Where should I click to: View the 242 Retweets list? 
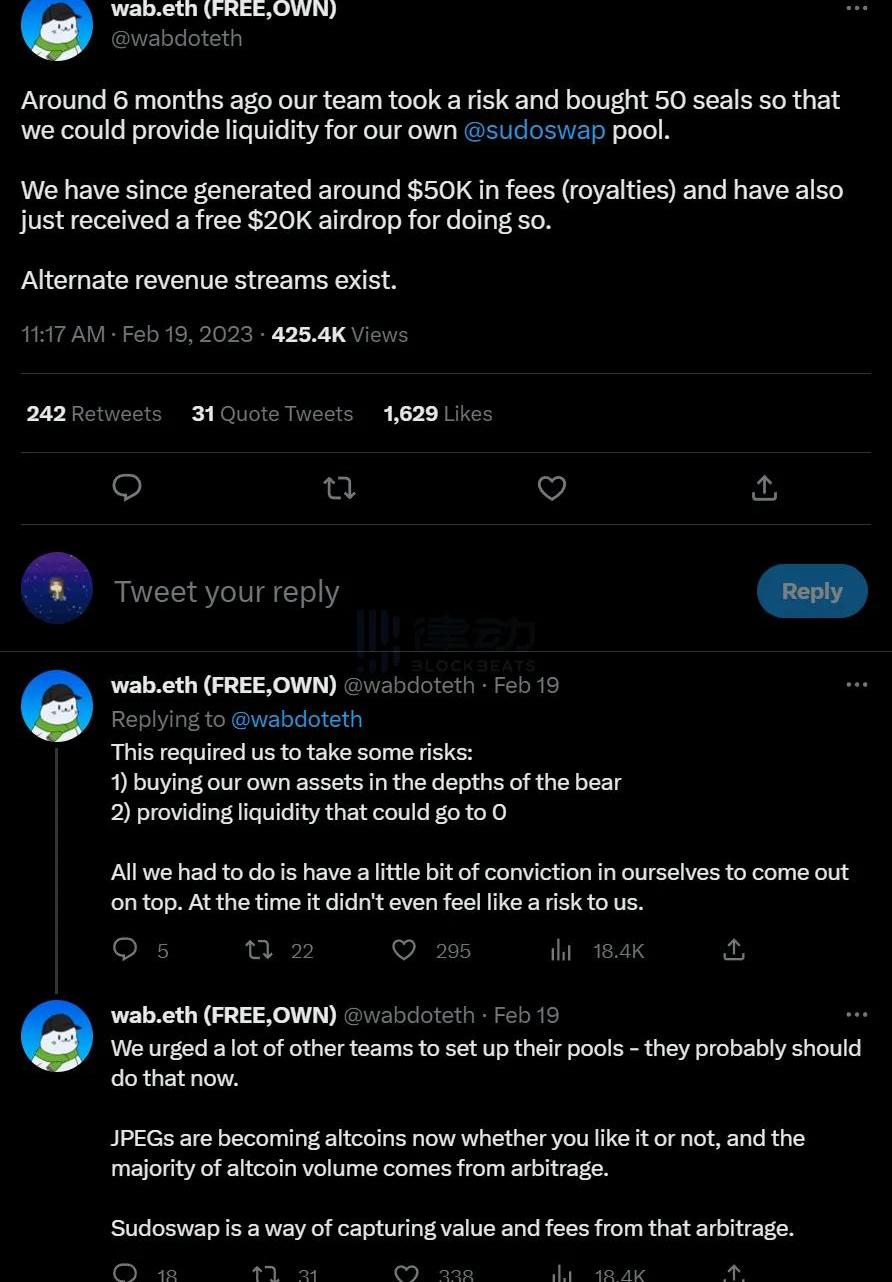[94, 414]
